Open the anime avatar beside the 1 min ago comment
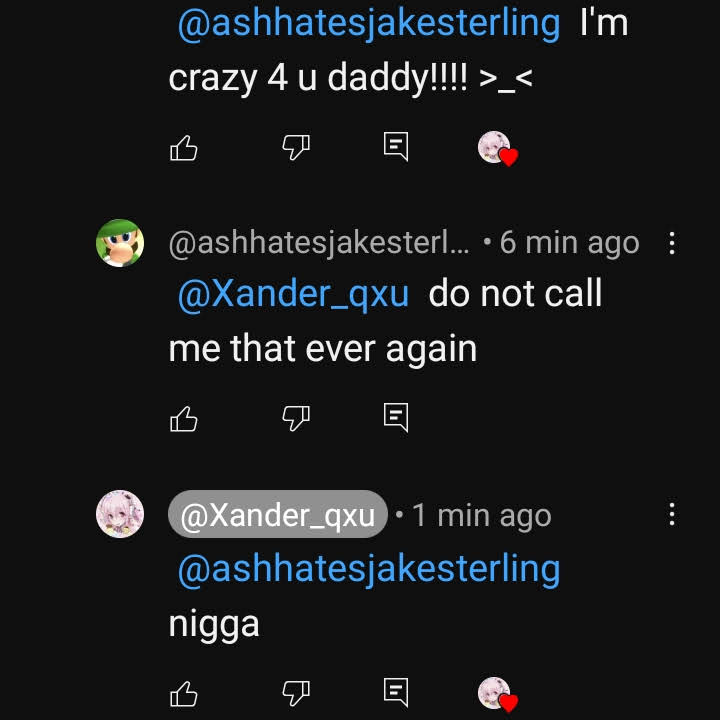Image resolution: width=720 pixels, height=720 pixels. point(120,515)
